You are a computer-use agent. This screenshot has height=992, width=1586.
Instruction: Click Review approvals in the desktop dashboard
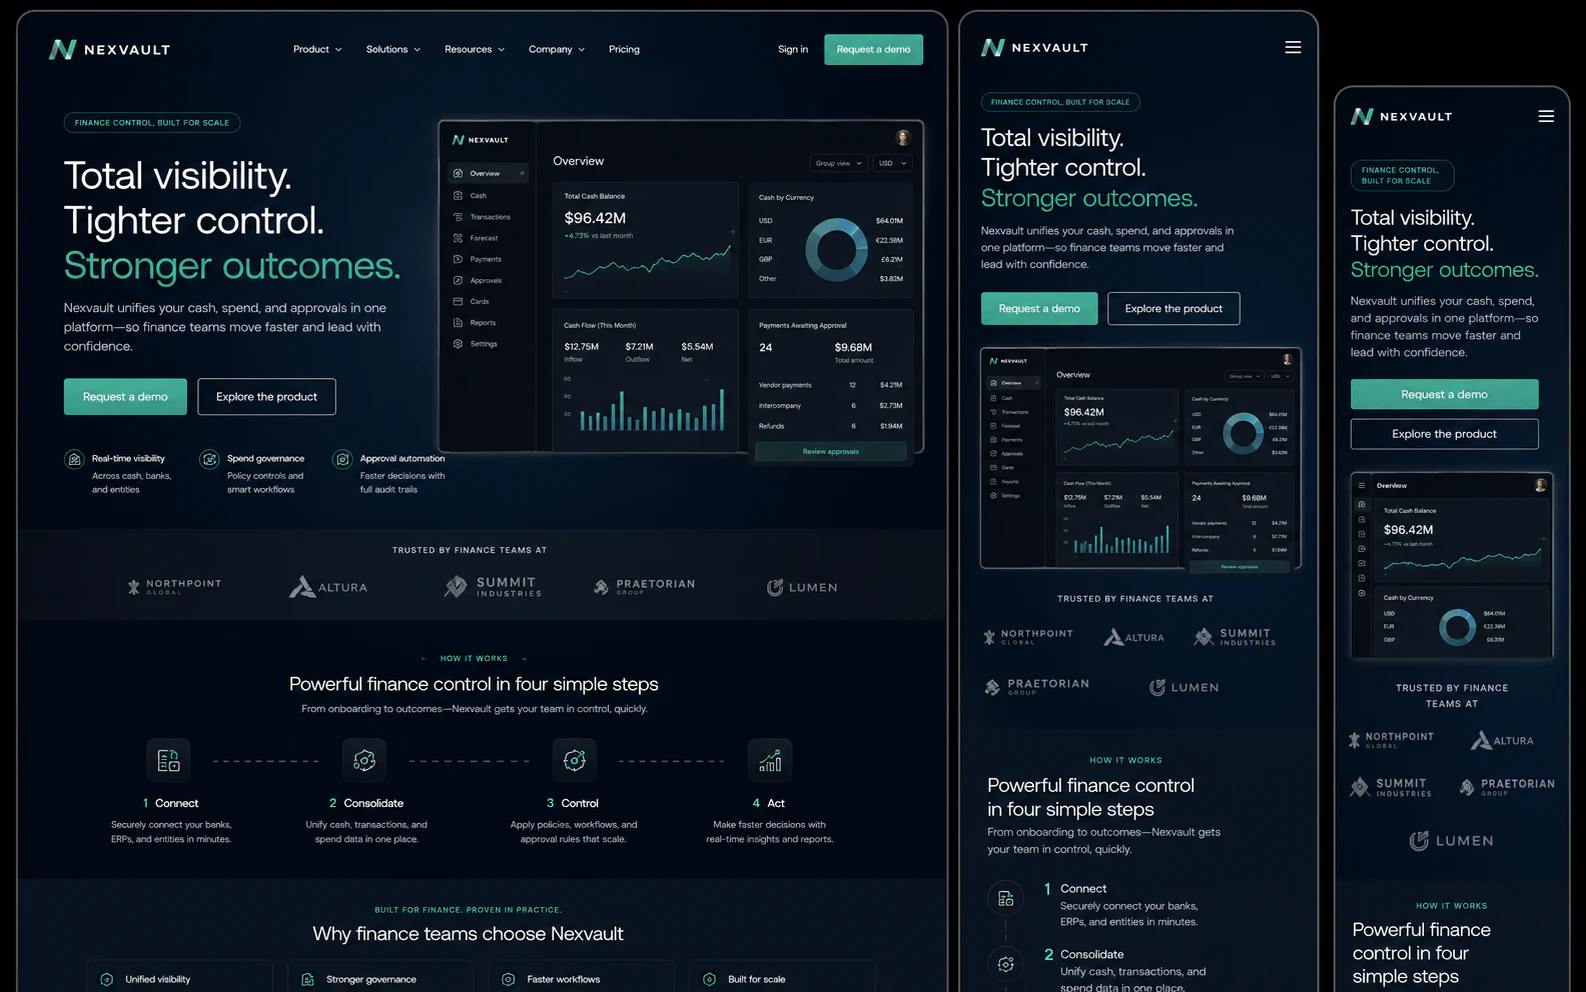click(831, 452)
